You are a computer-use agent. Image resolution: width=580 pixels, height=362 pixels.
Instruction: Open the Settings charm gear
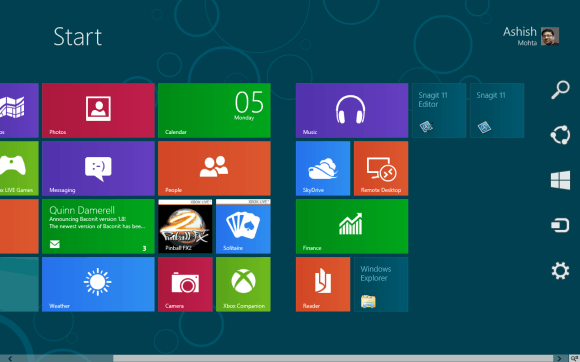[x=560, y=271]
